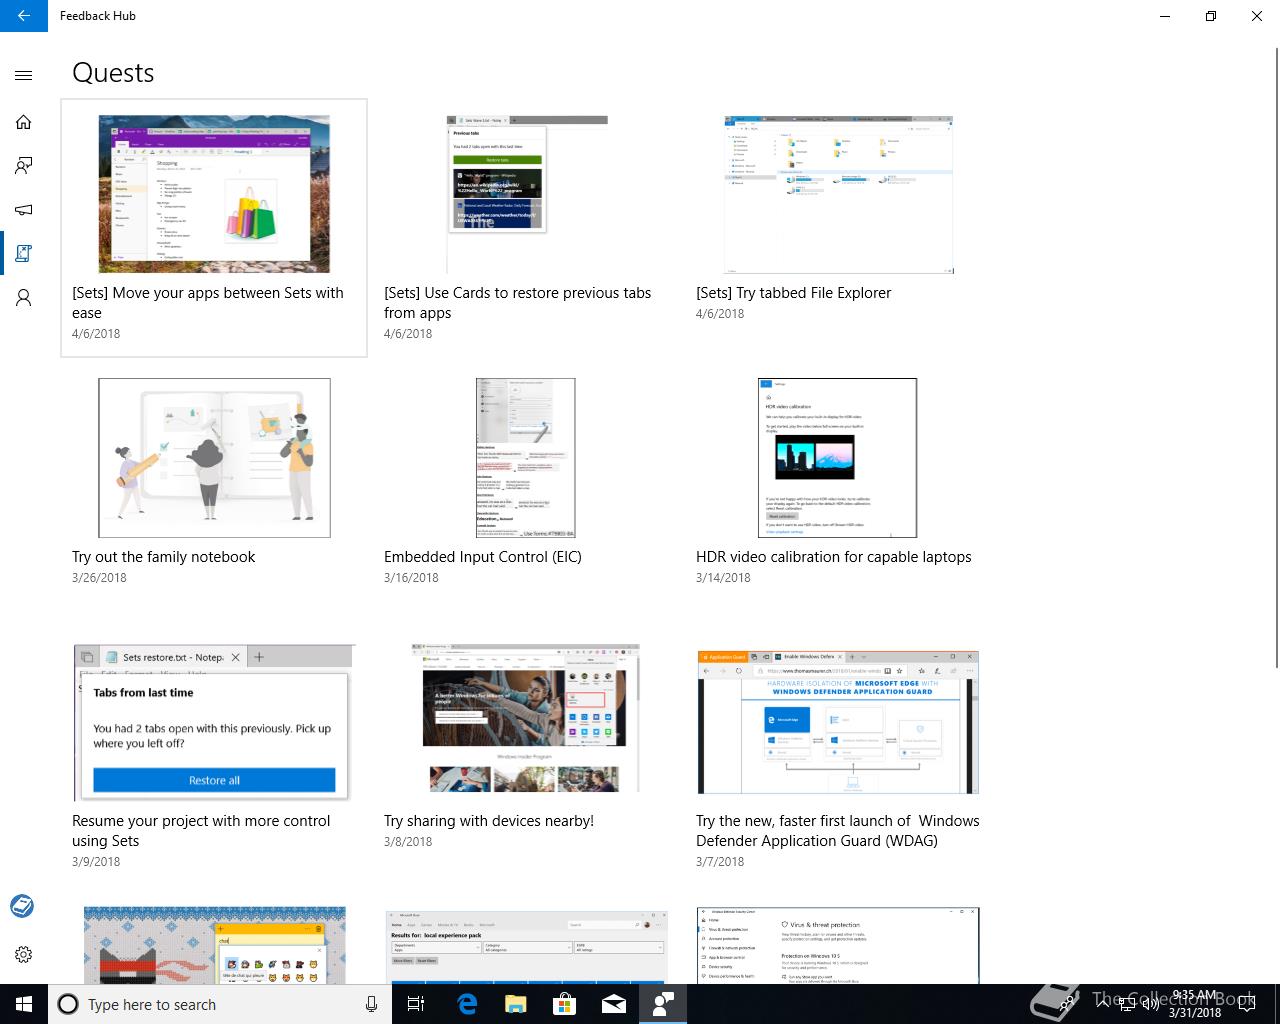The image size is (1280, 1024).
Task: Open Virus & threat protection thumbnail
Action: pyautogui.click(x=838, y=945)
